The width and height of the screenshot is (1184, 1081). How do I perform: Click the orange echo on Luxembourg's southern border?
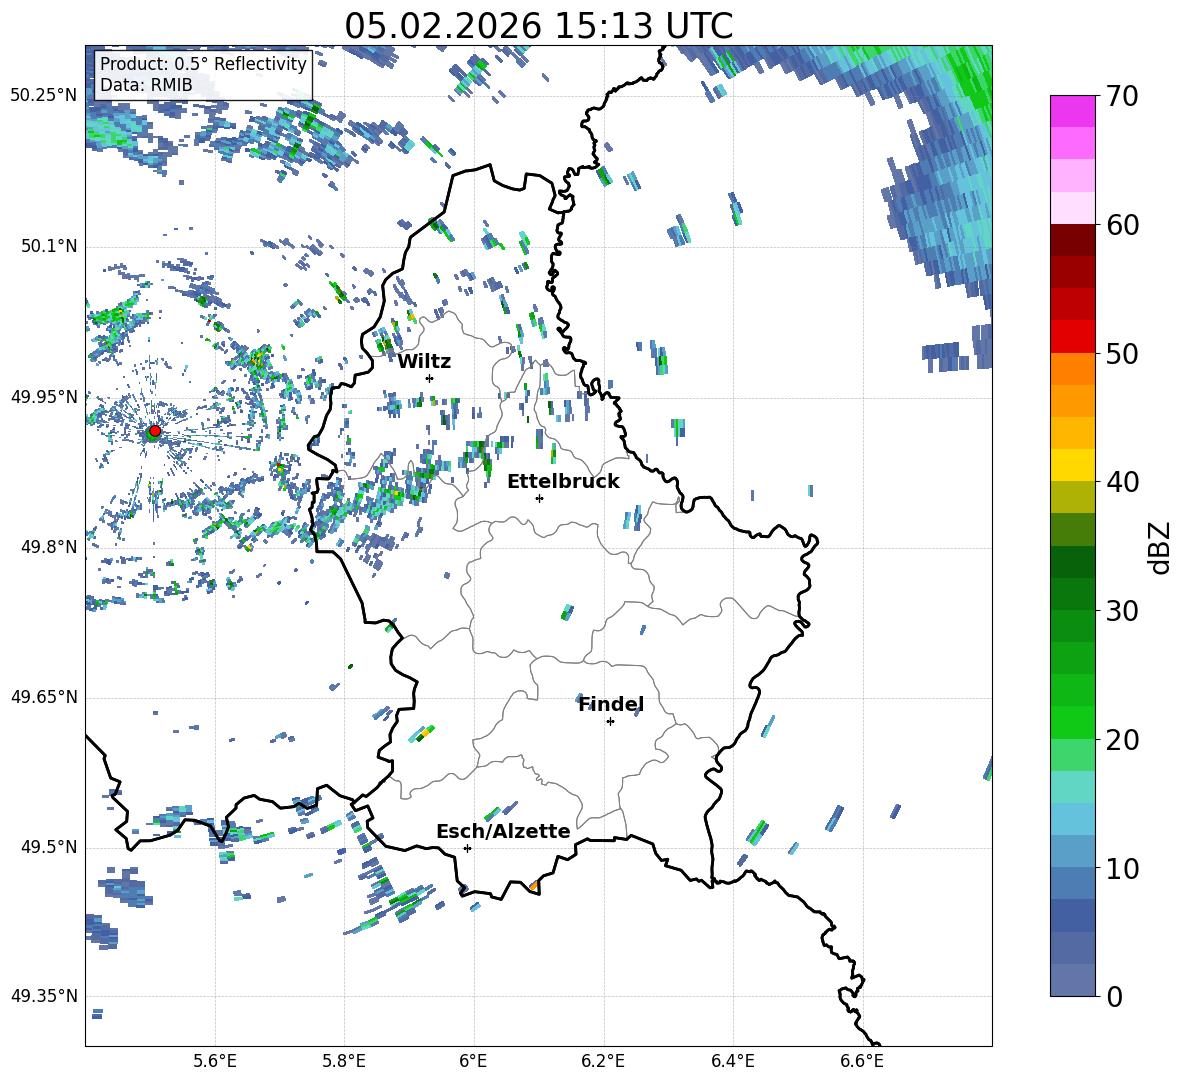(533, 886)
